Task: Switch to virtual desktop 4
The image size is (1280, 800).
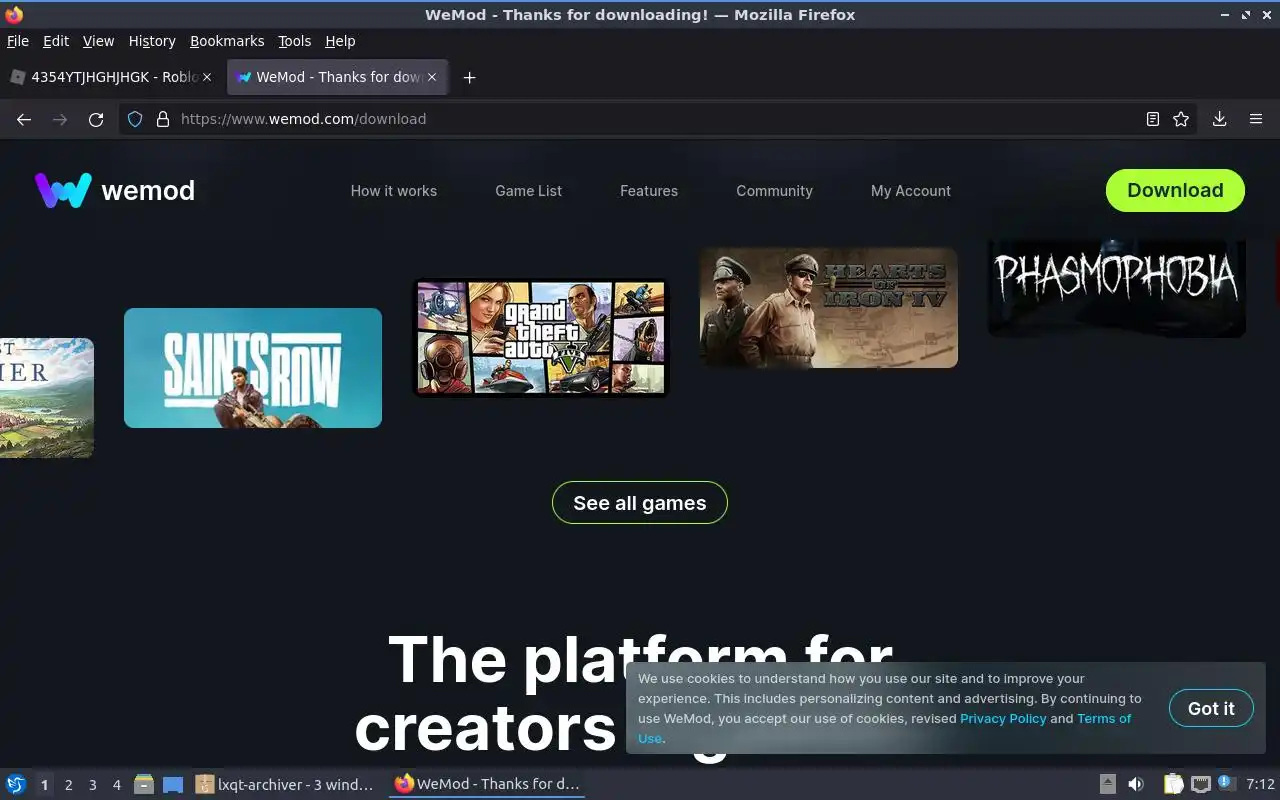Action: point(116,785)
